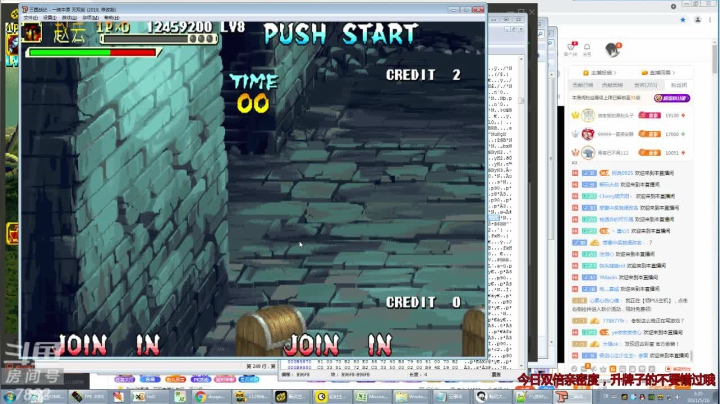The width and height of the screenshot is (720, 404).
Task: Click the first-ranked gold crown contributor avatar
Action: 588,115
